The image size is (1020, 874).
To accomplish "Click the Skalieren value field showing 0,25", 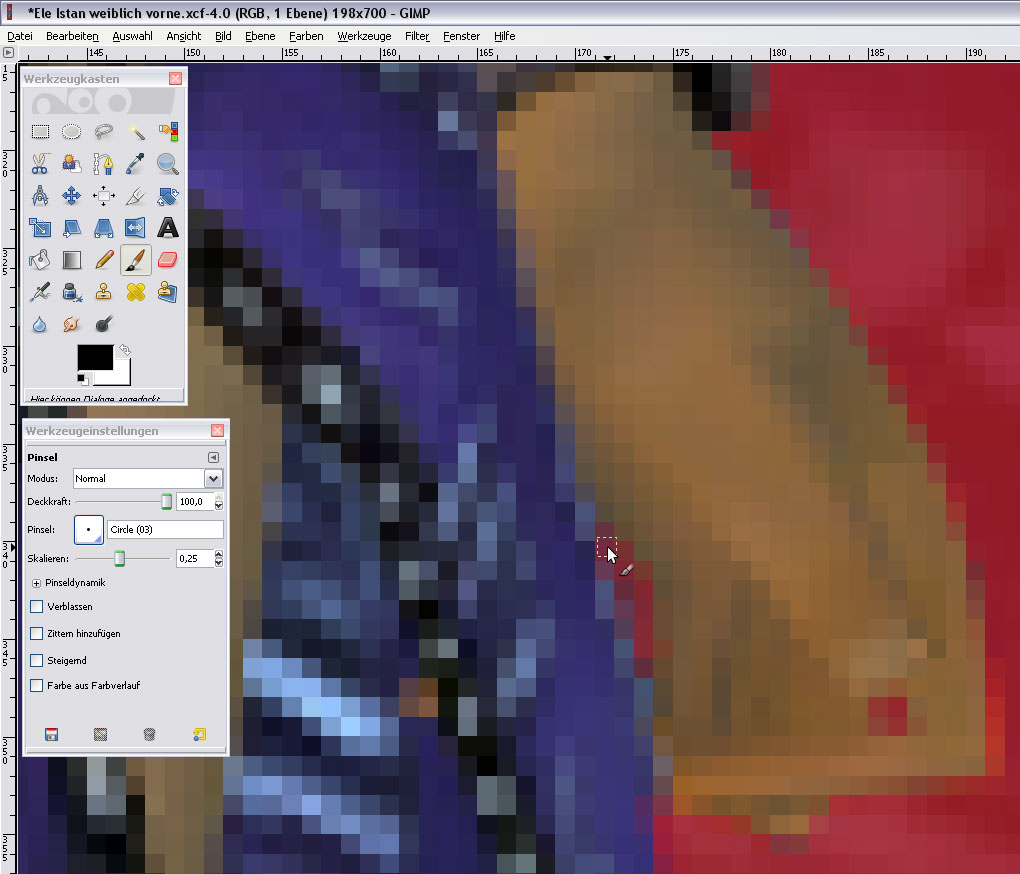I will (194, 558).
